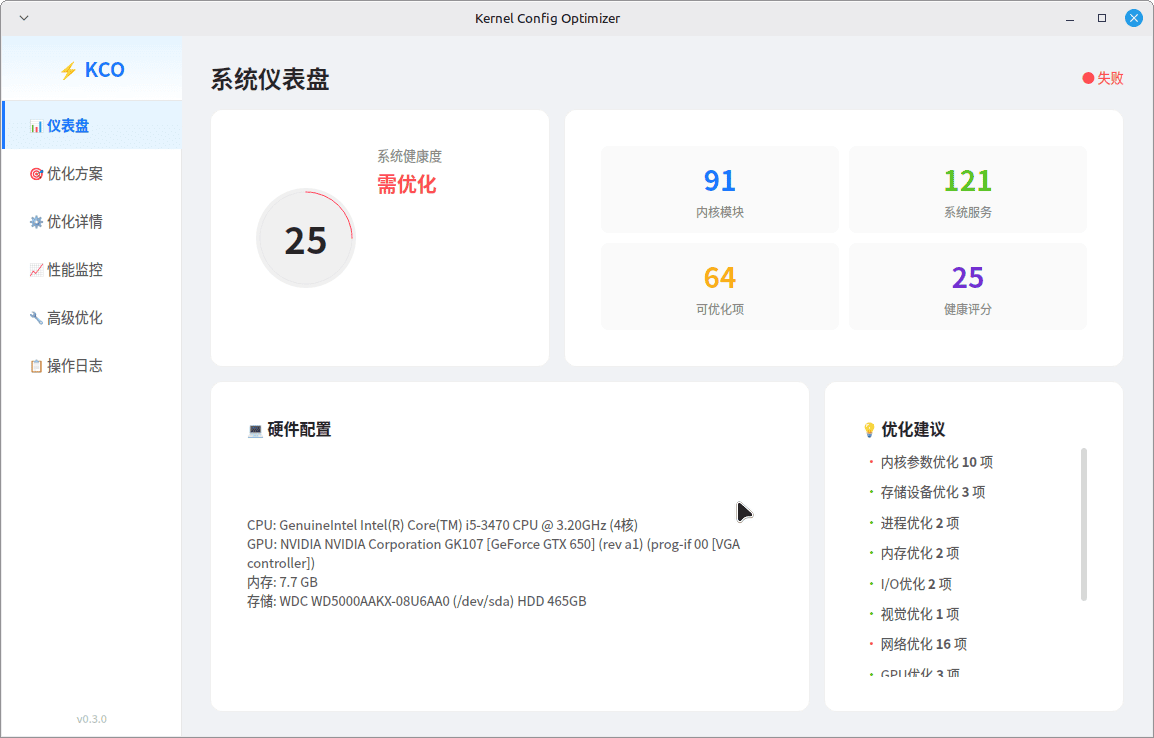View the 操作日志 page
This screenshot has height=738, width=1154.
tap(92, 365)
